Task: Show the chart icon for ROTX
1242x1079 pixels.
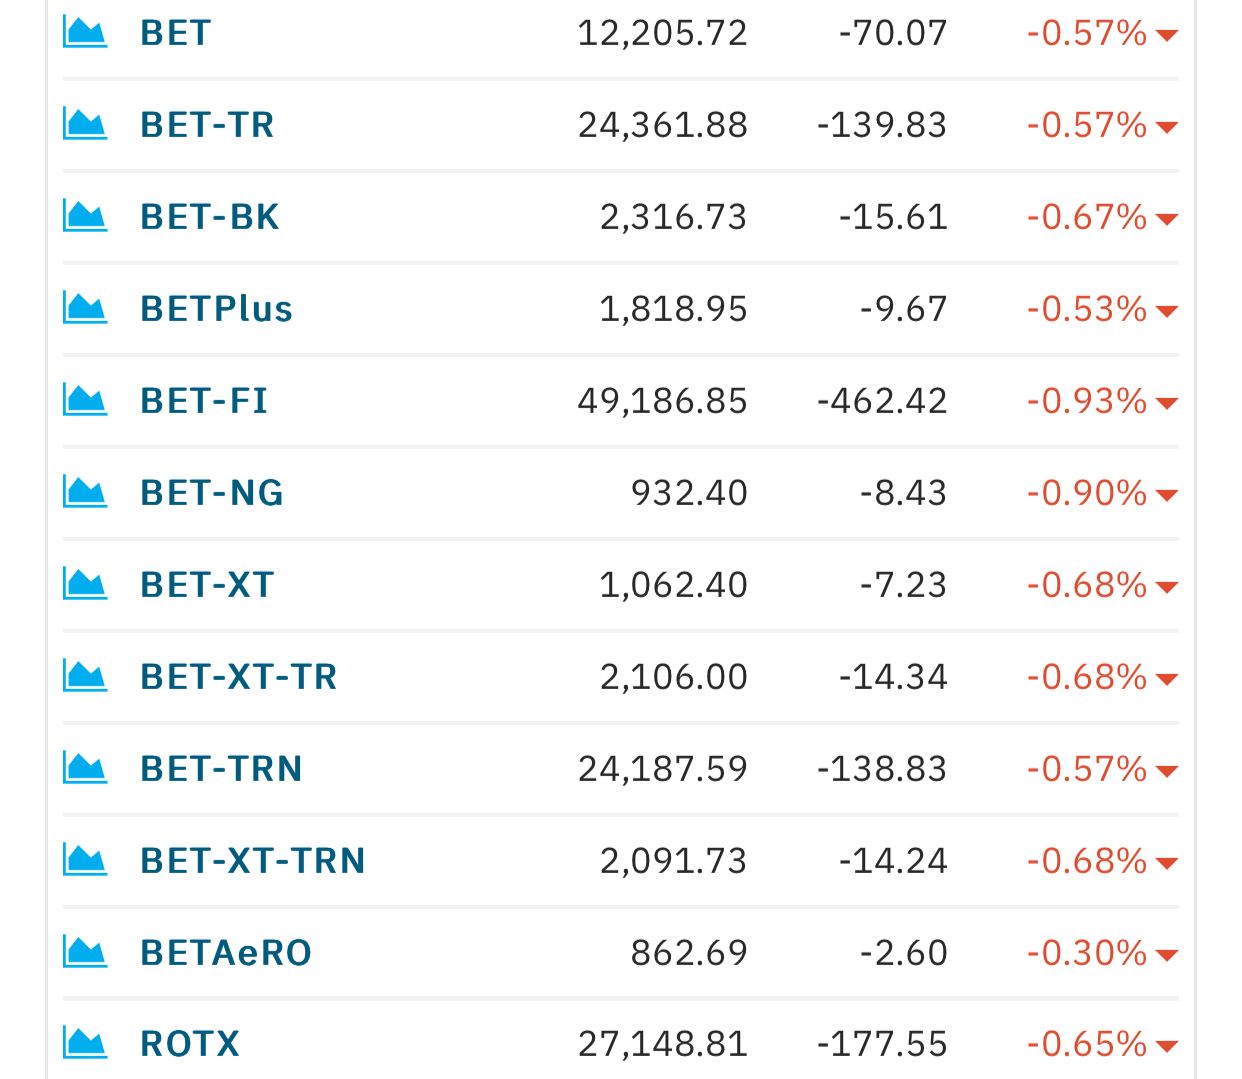Action: click(x=85, y=1044)
